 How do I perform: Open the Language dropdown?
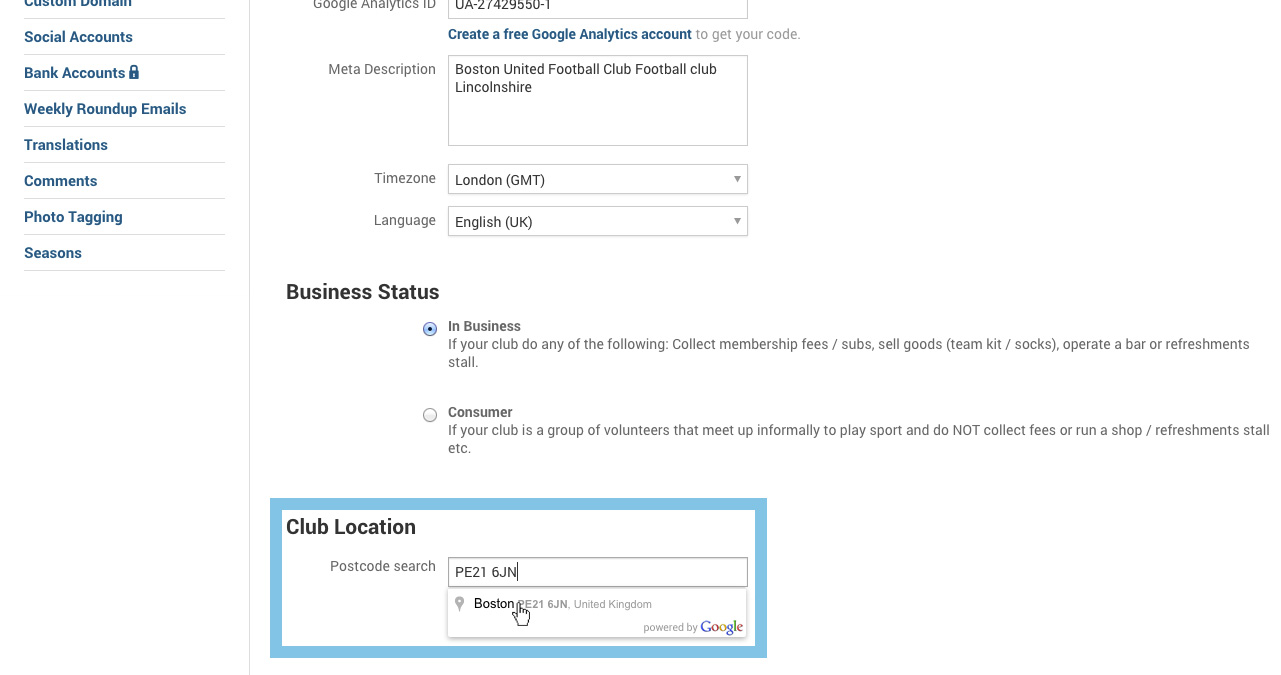click(x=597, y=221)
